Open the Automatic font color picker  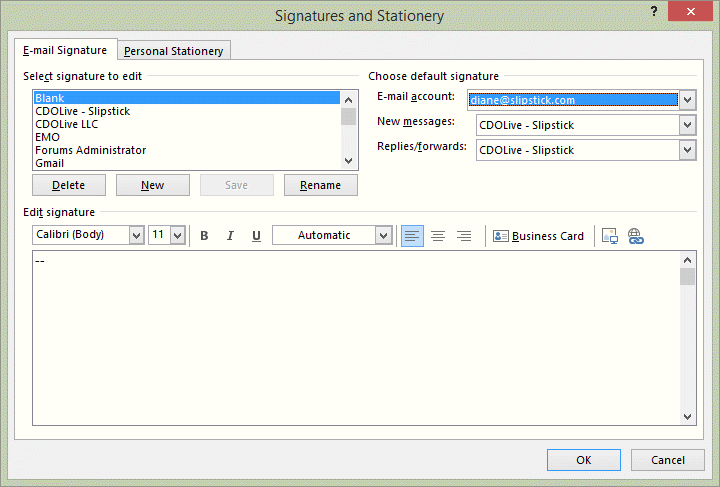(x=383, y=235)
